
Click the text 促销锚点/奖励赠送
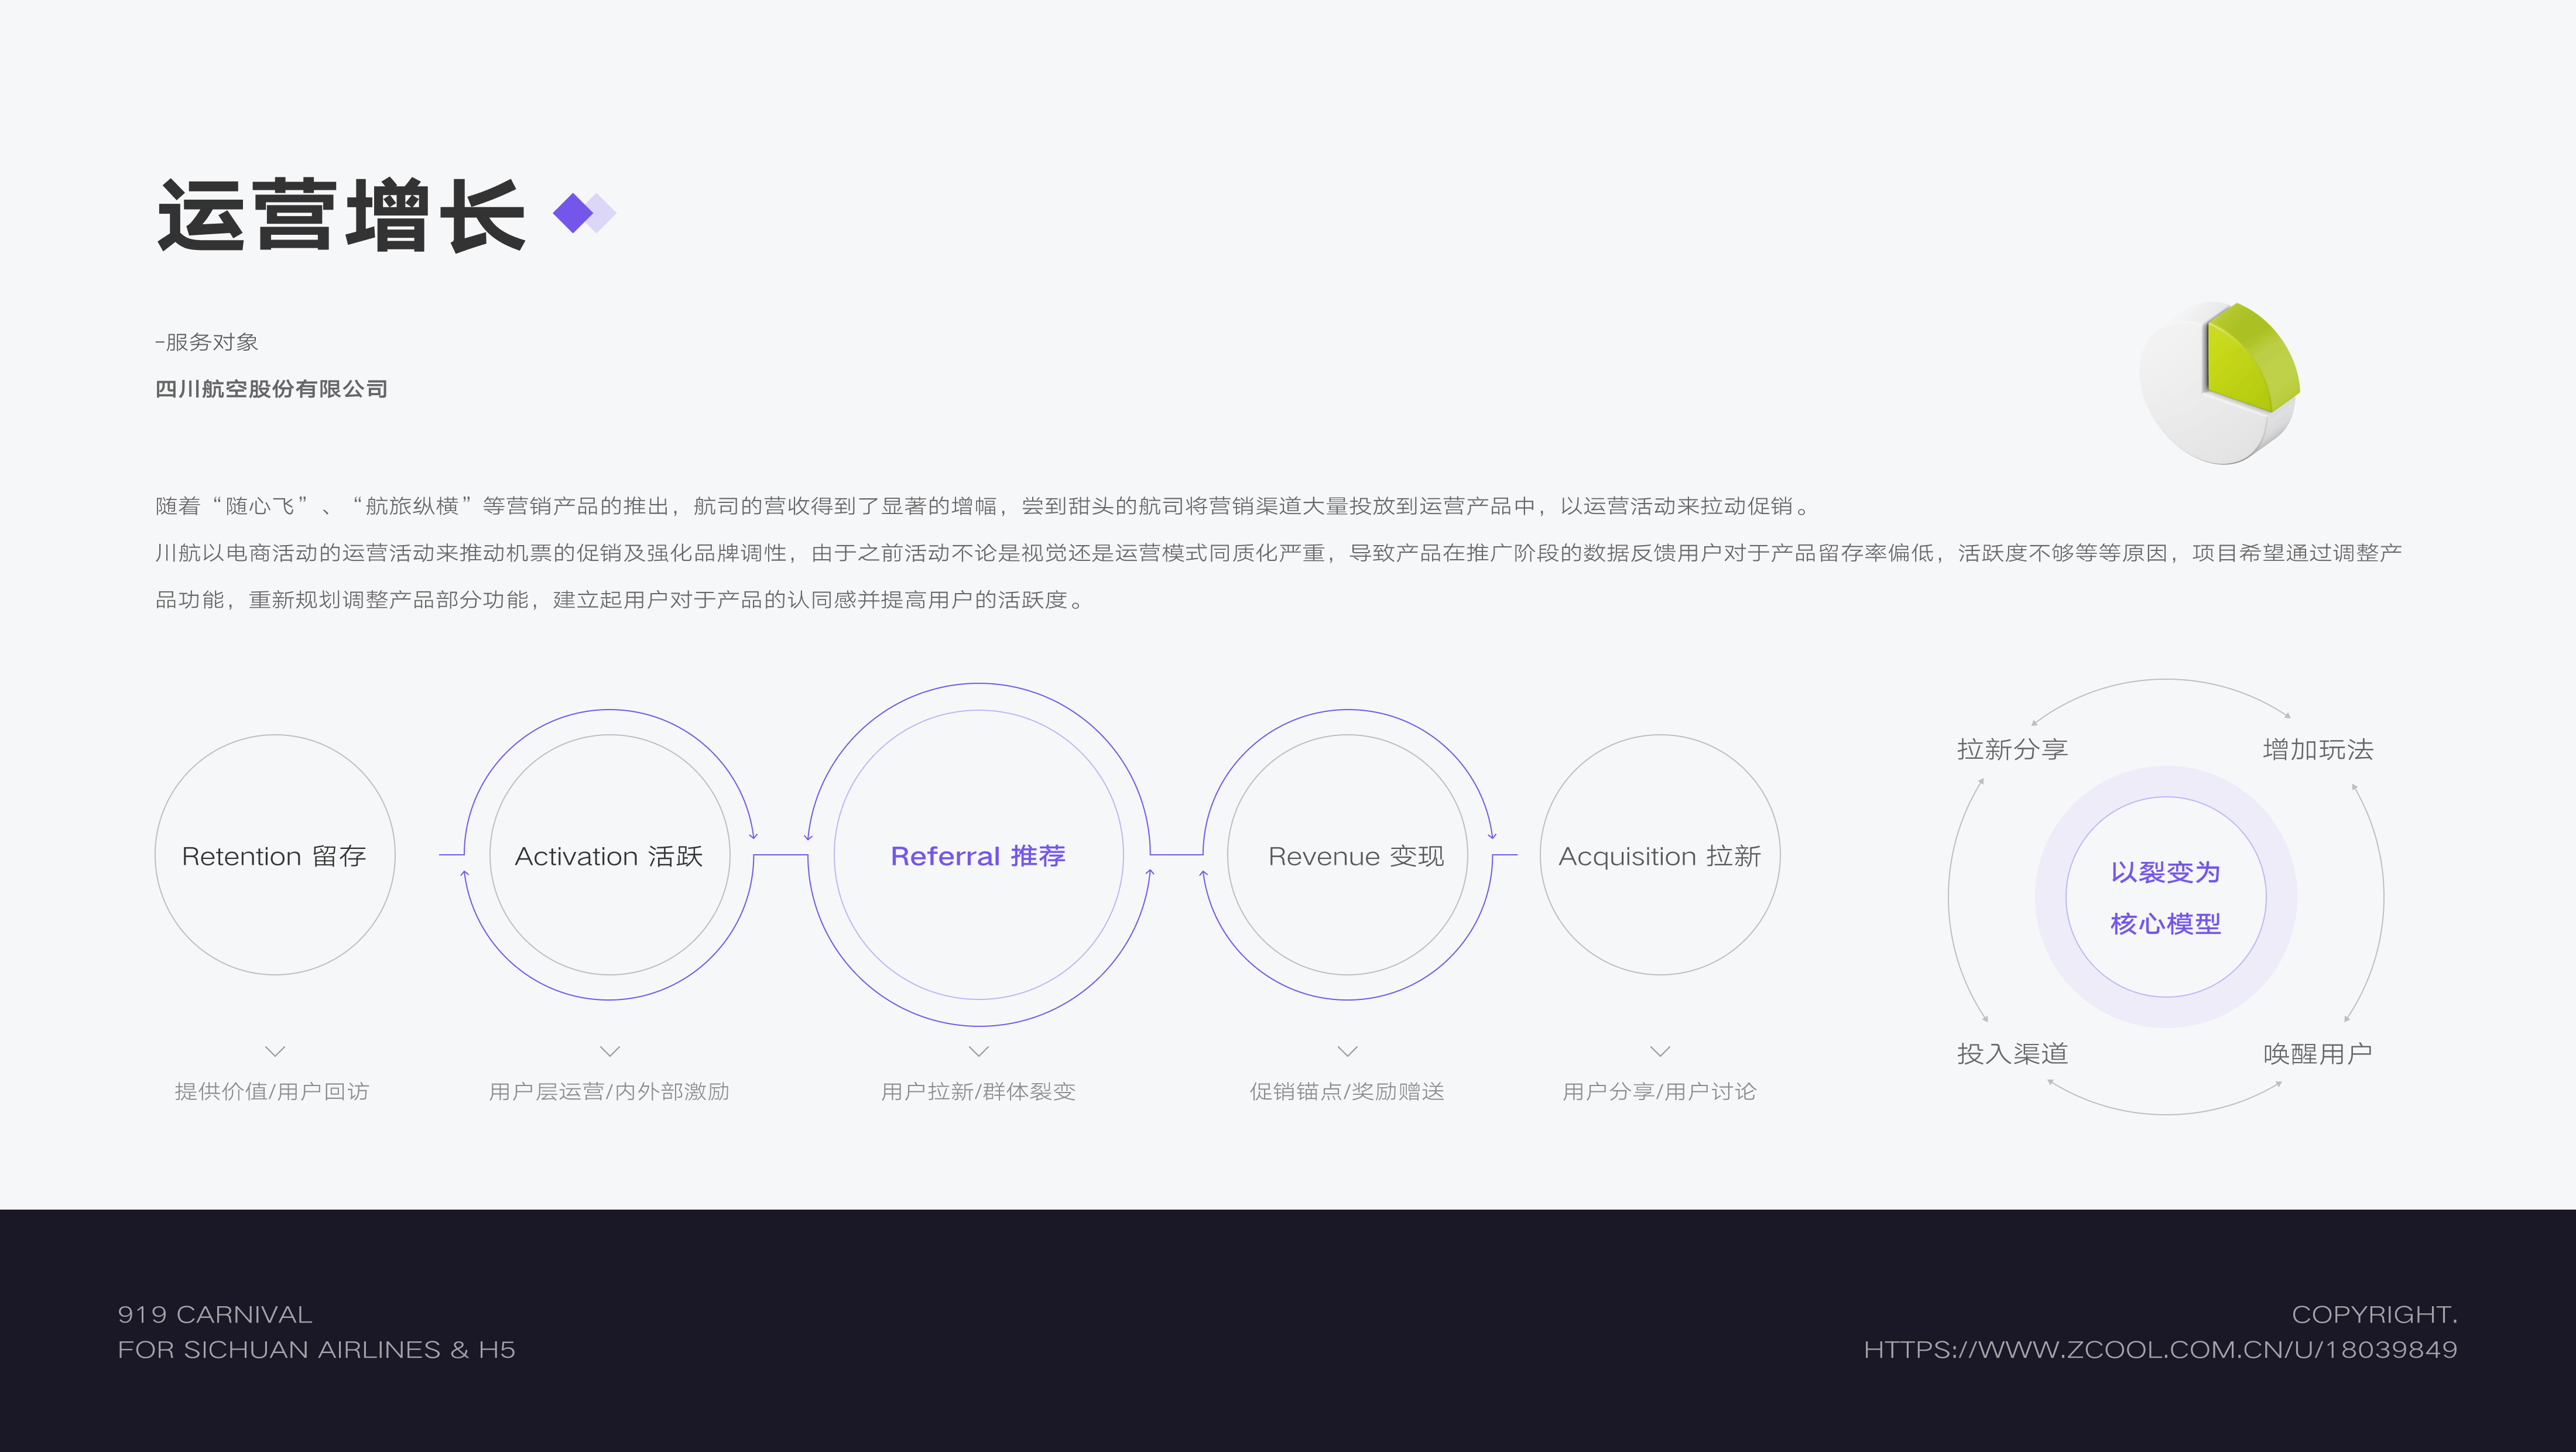[1347, 1091]
